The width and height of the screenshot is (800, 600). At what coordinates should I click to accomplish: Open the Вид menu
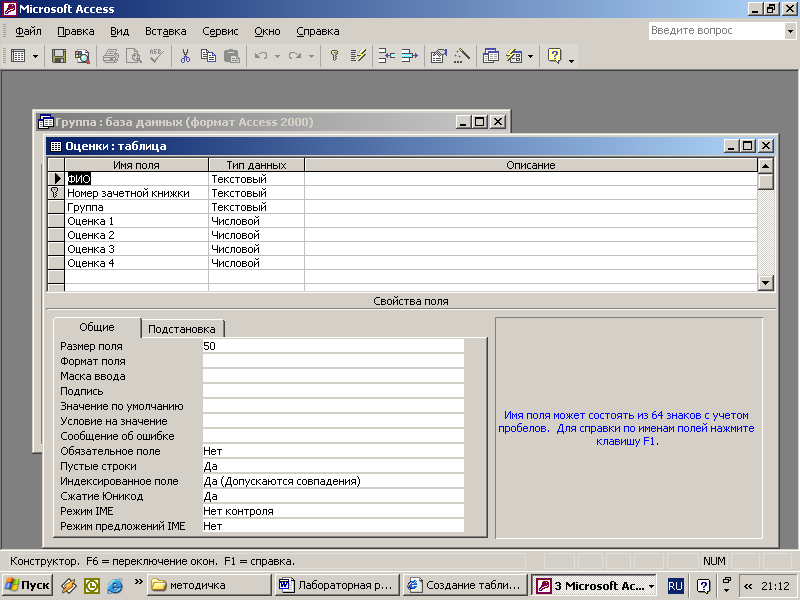(x=119, y=31)
